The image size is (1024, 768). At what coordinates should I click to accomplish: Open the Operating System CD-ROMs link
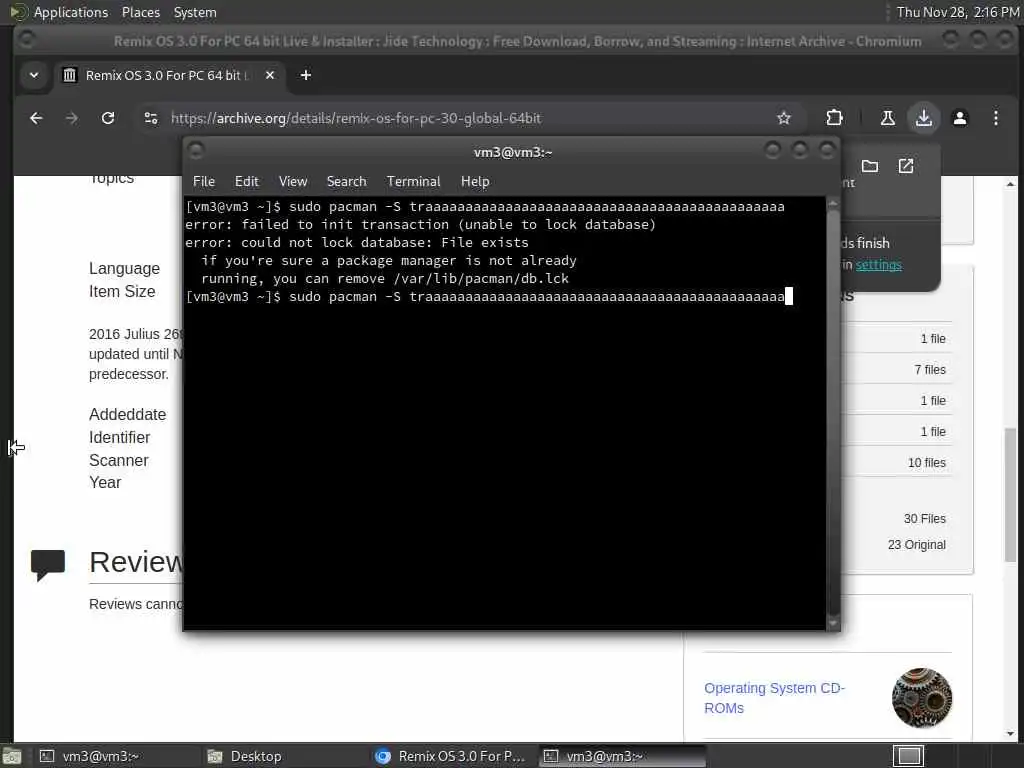tap(775, 697)
